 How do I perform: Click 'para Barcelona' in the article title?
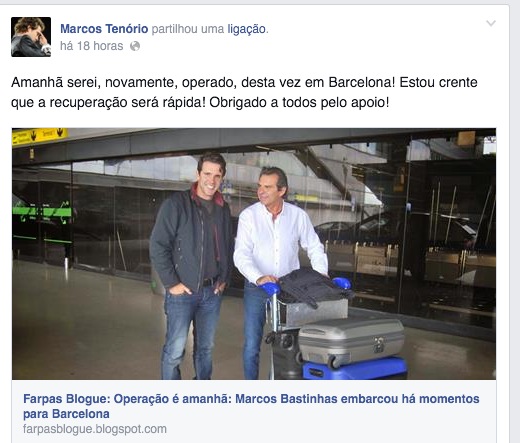[x=66, y=414]
